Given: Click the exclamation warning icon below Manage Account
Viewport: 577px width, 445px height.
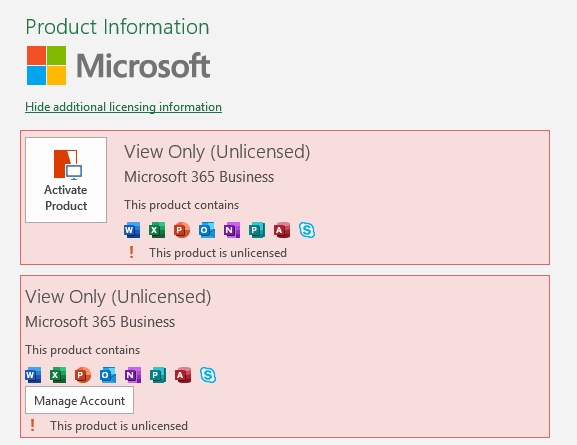Looking at the screenshot, I should [32, 425].
